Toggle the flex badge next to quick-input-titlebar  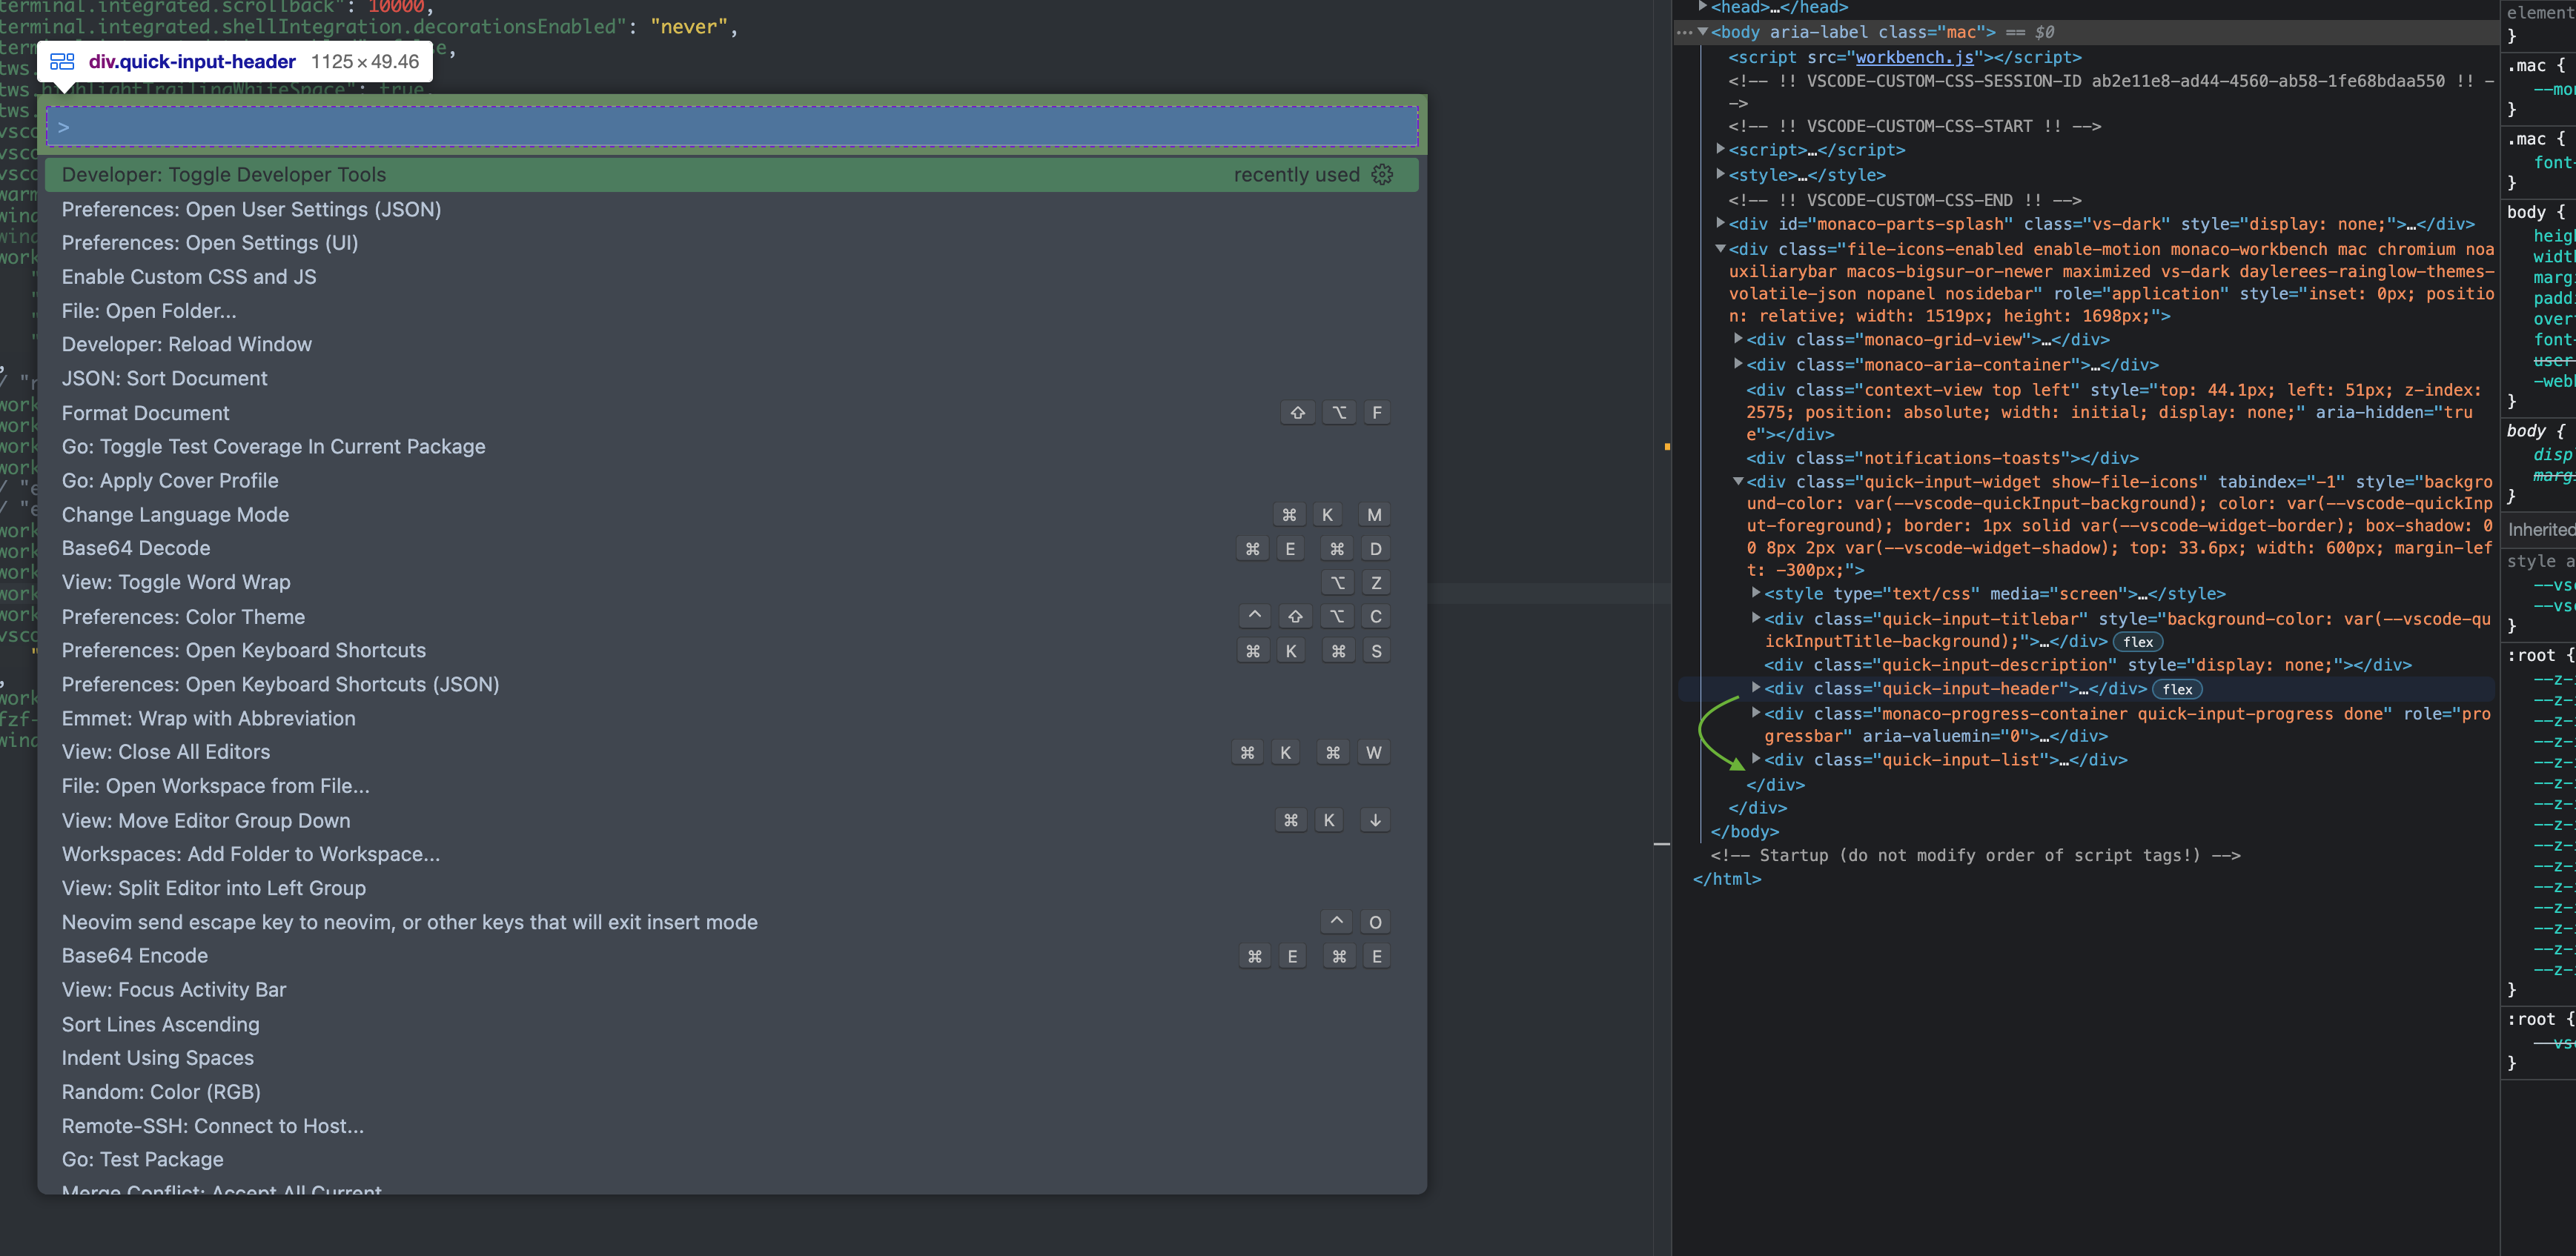(2138, 642)
